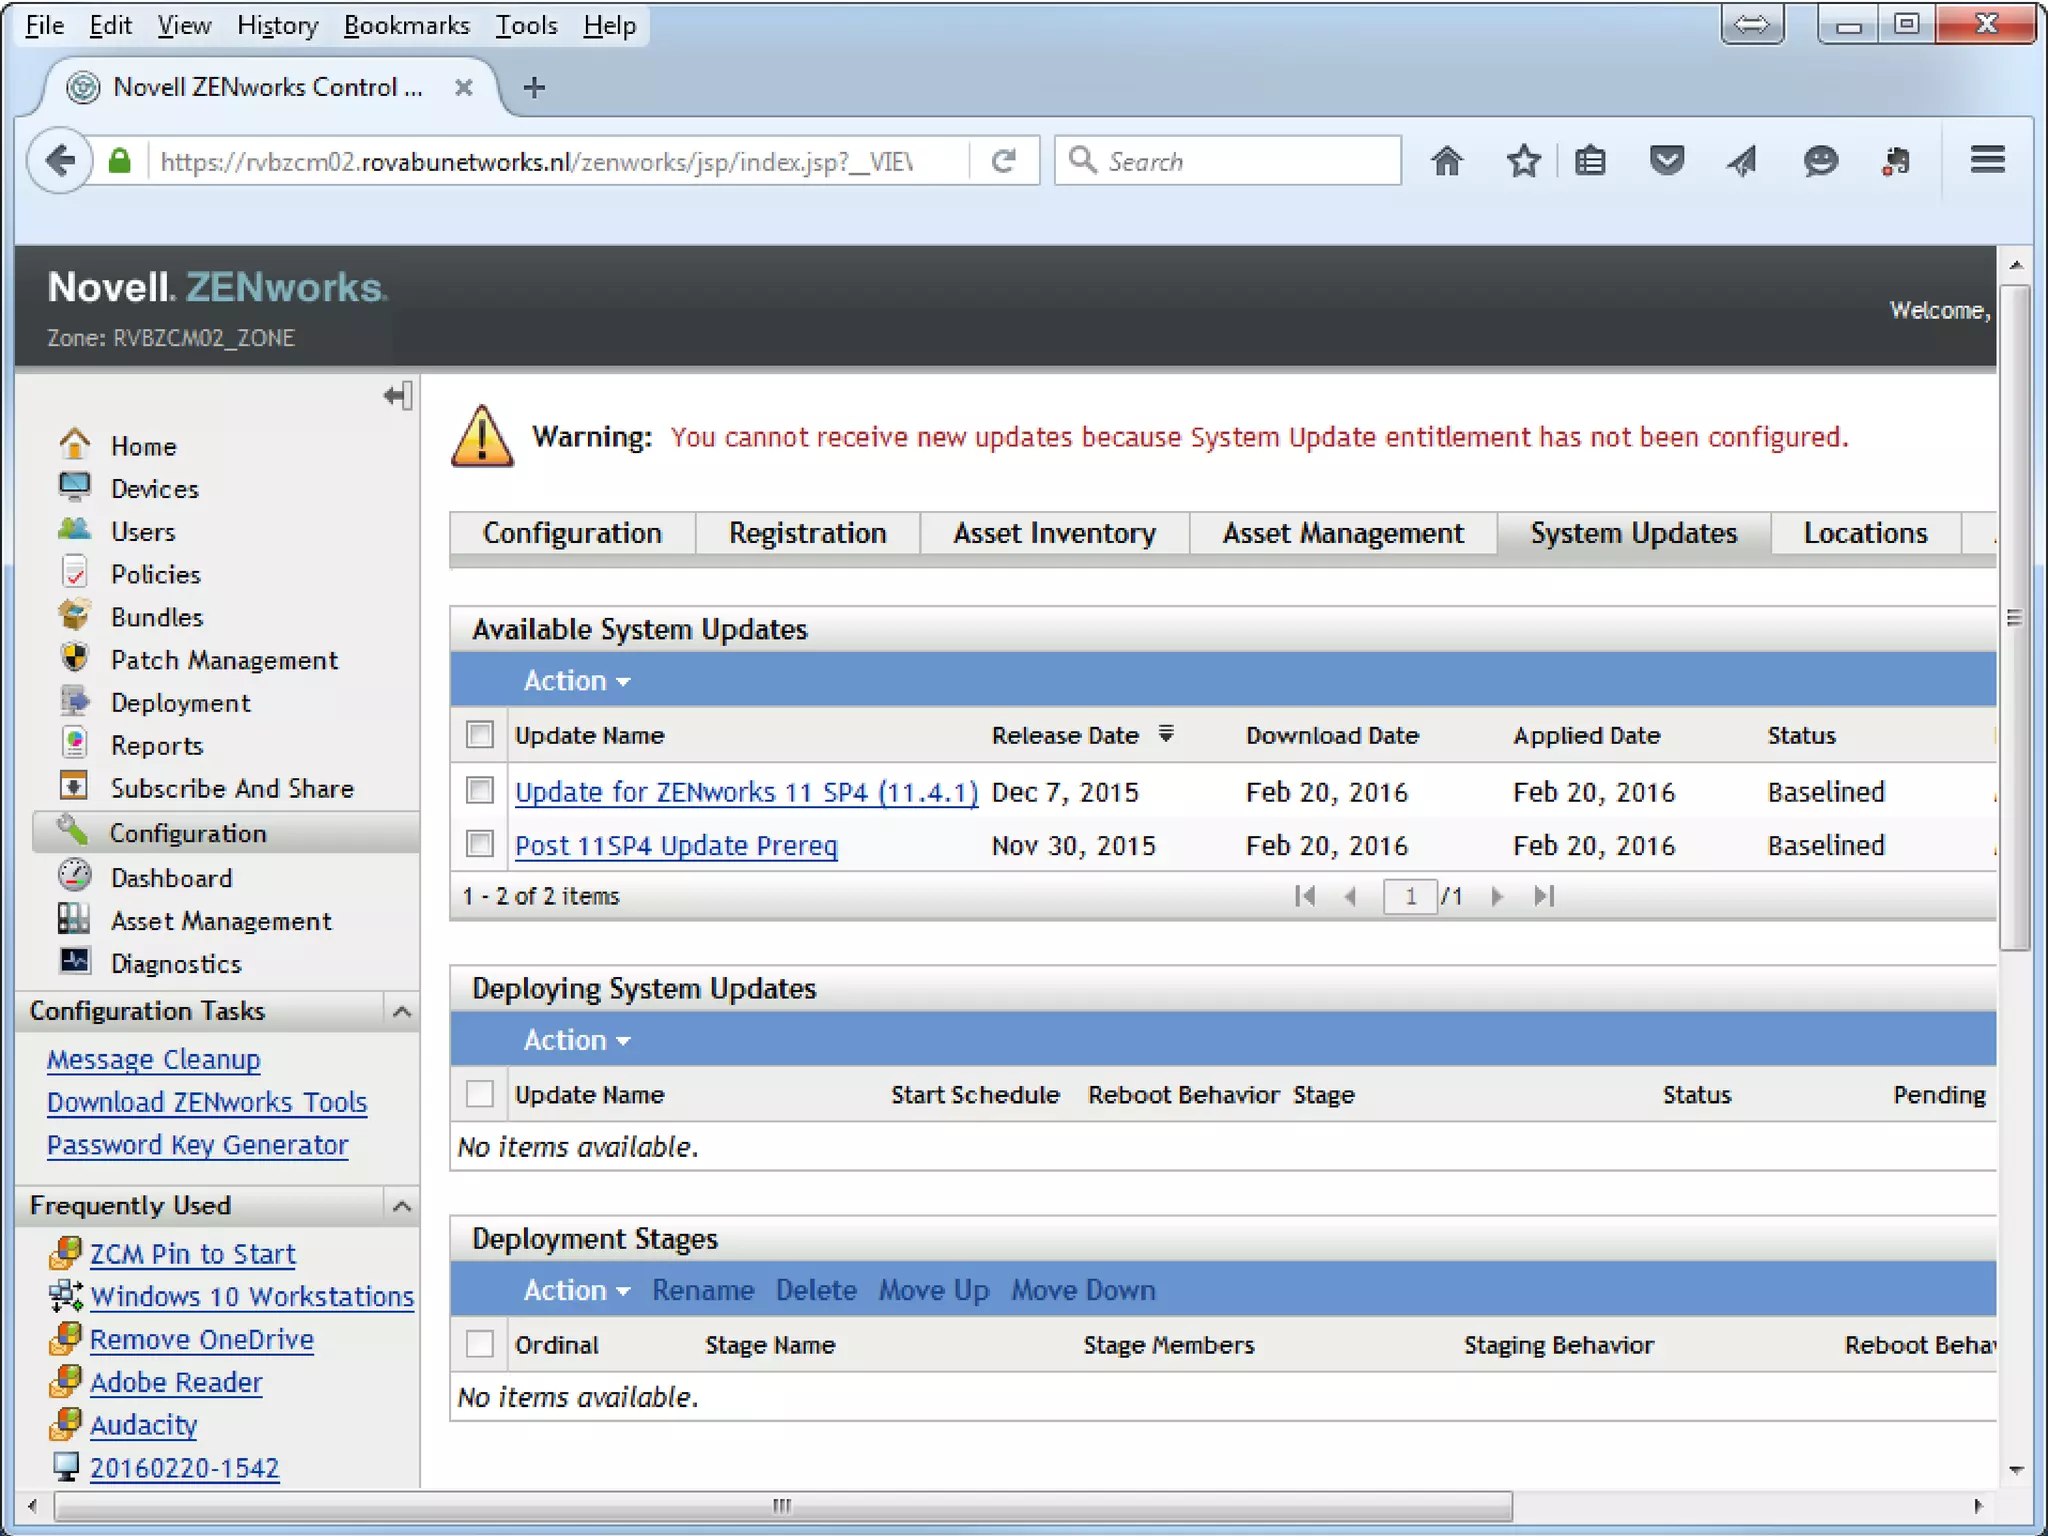Go to Policies in navigation

(155, 575)
